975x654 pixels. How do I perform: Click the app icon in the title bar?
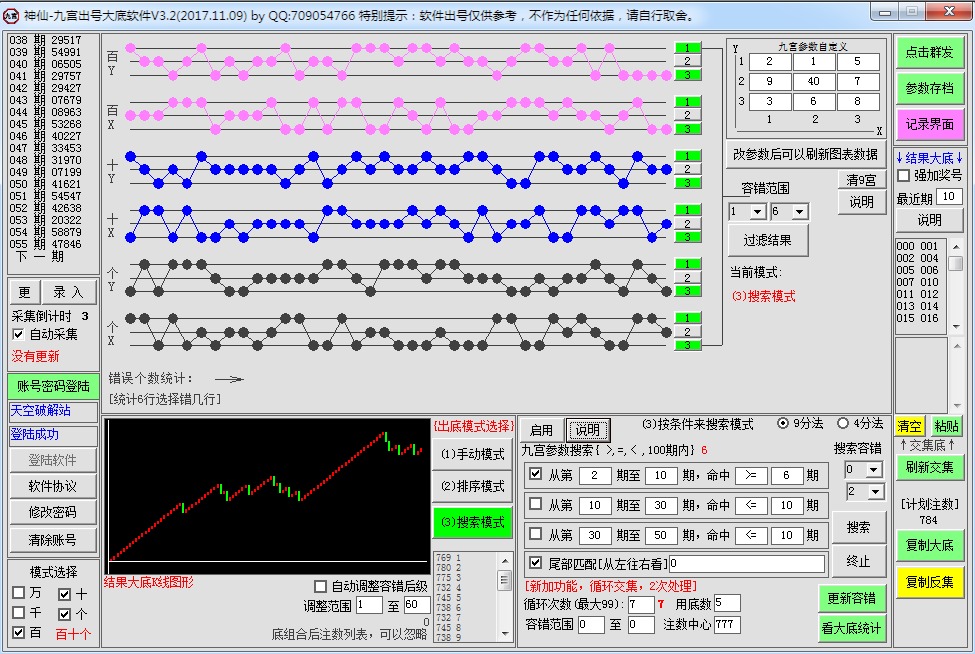click(x=10, y=15)
